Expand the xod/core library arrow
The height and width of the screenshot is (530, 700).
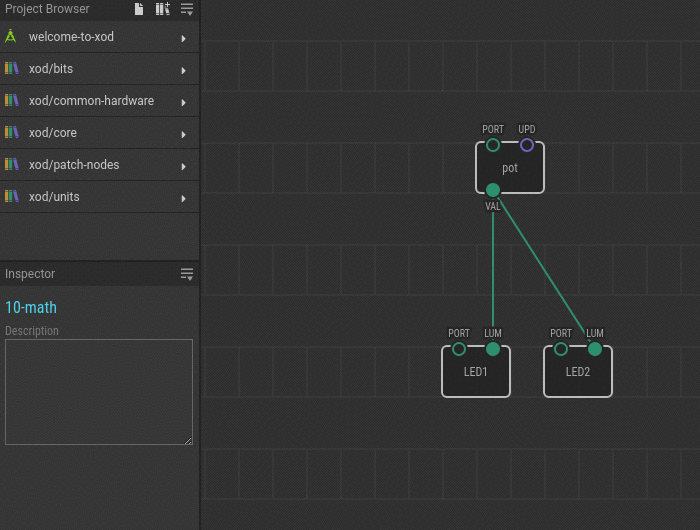[184, 134]
